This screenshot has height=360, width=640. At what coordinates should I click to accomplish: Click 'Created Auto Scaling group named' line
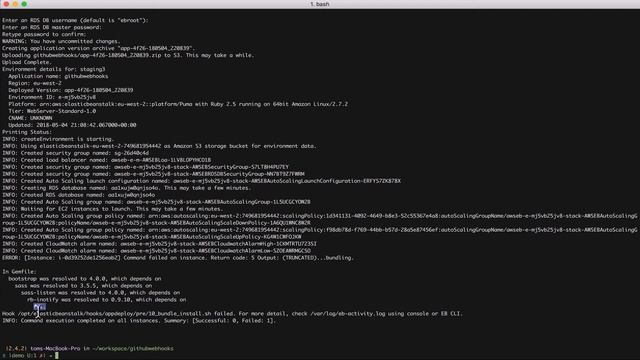tap(156, 202)
